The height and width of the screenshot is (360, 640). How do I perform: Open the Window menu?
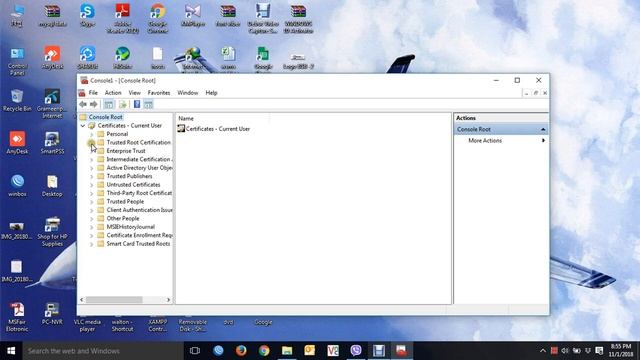[x=187, y=93]
